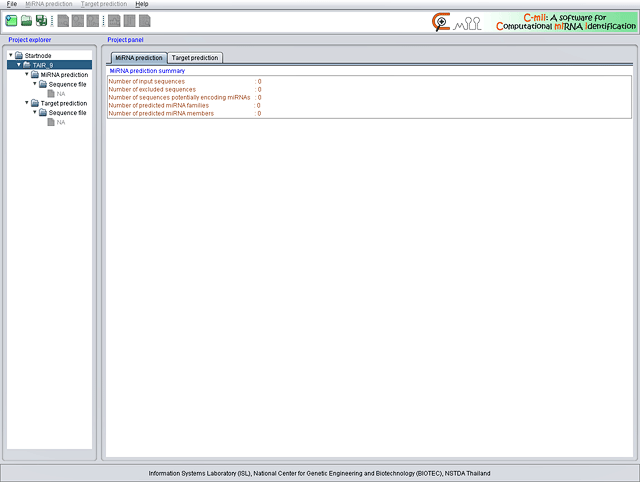This screenshot has width=640, height=482.
Task: Click the Startnode folder icon
Action: tap(18, 55)
